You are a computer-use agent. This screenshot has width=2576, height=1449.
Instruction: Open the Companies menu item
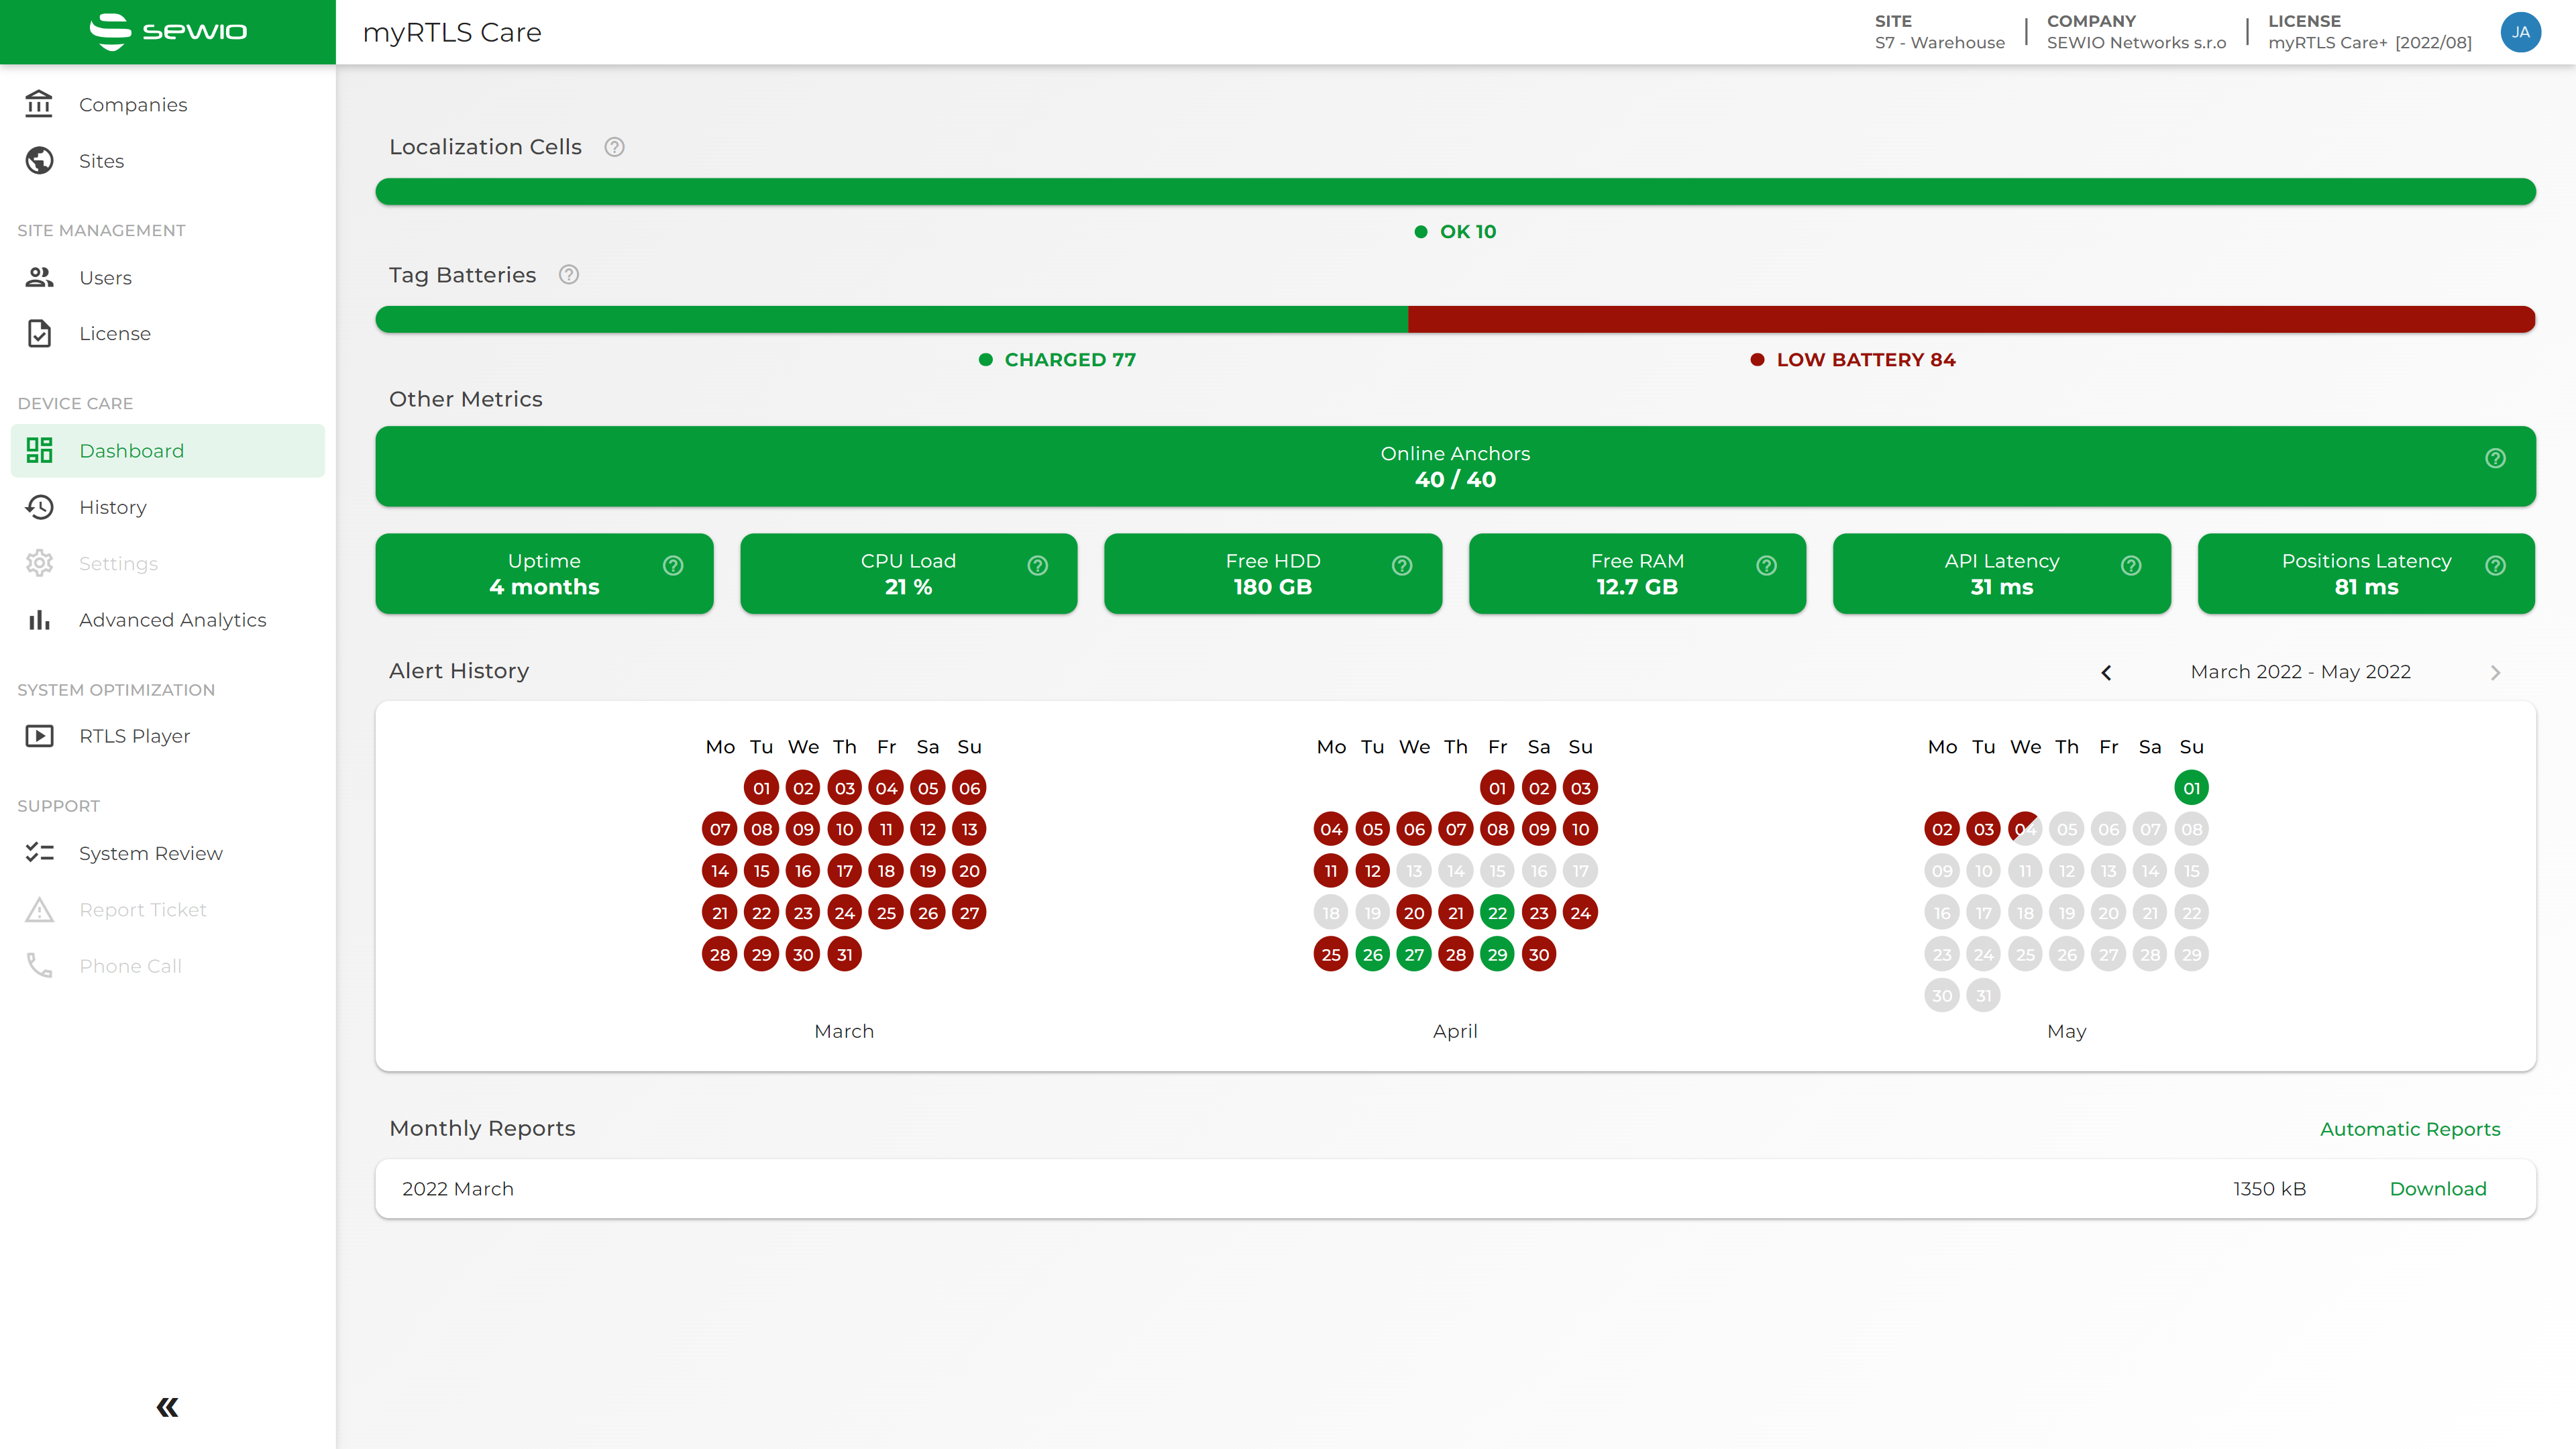coord(132,105)
